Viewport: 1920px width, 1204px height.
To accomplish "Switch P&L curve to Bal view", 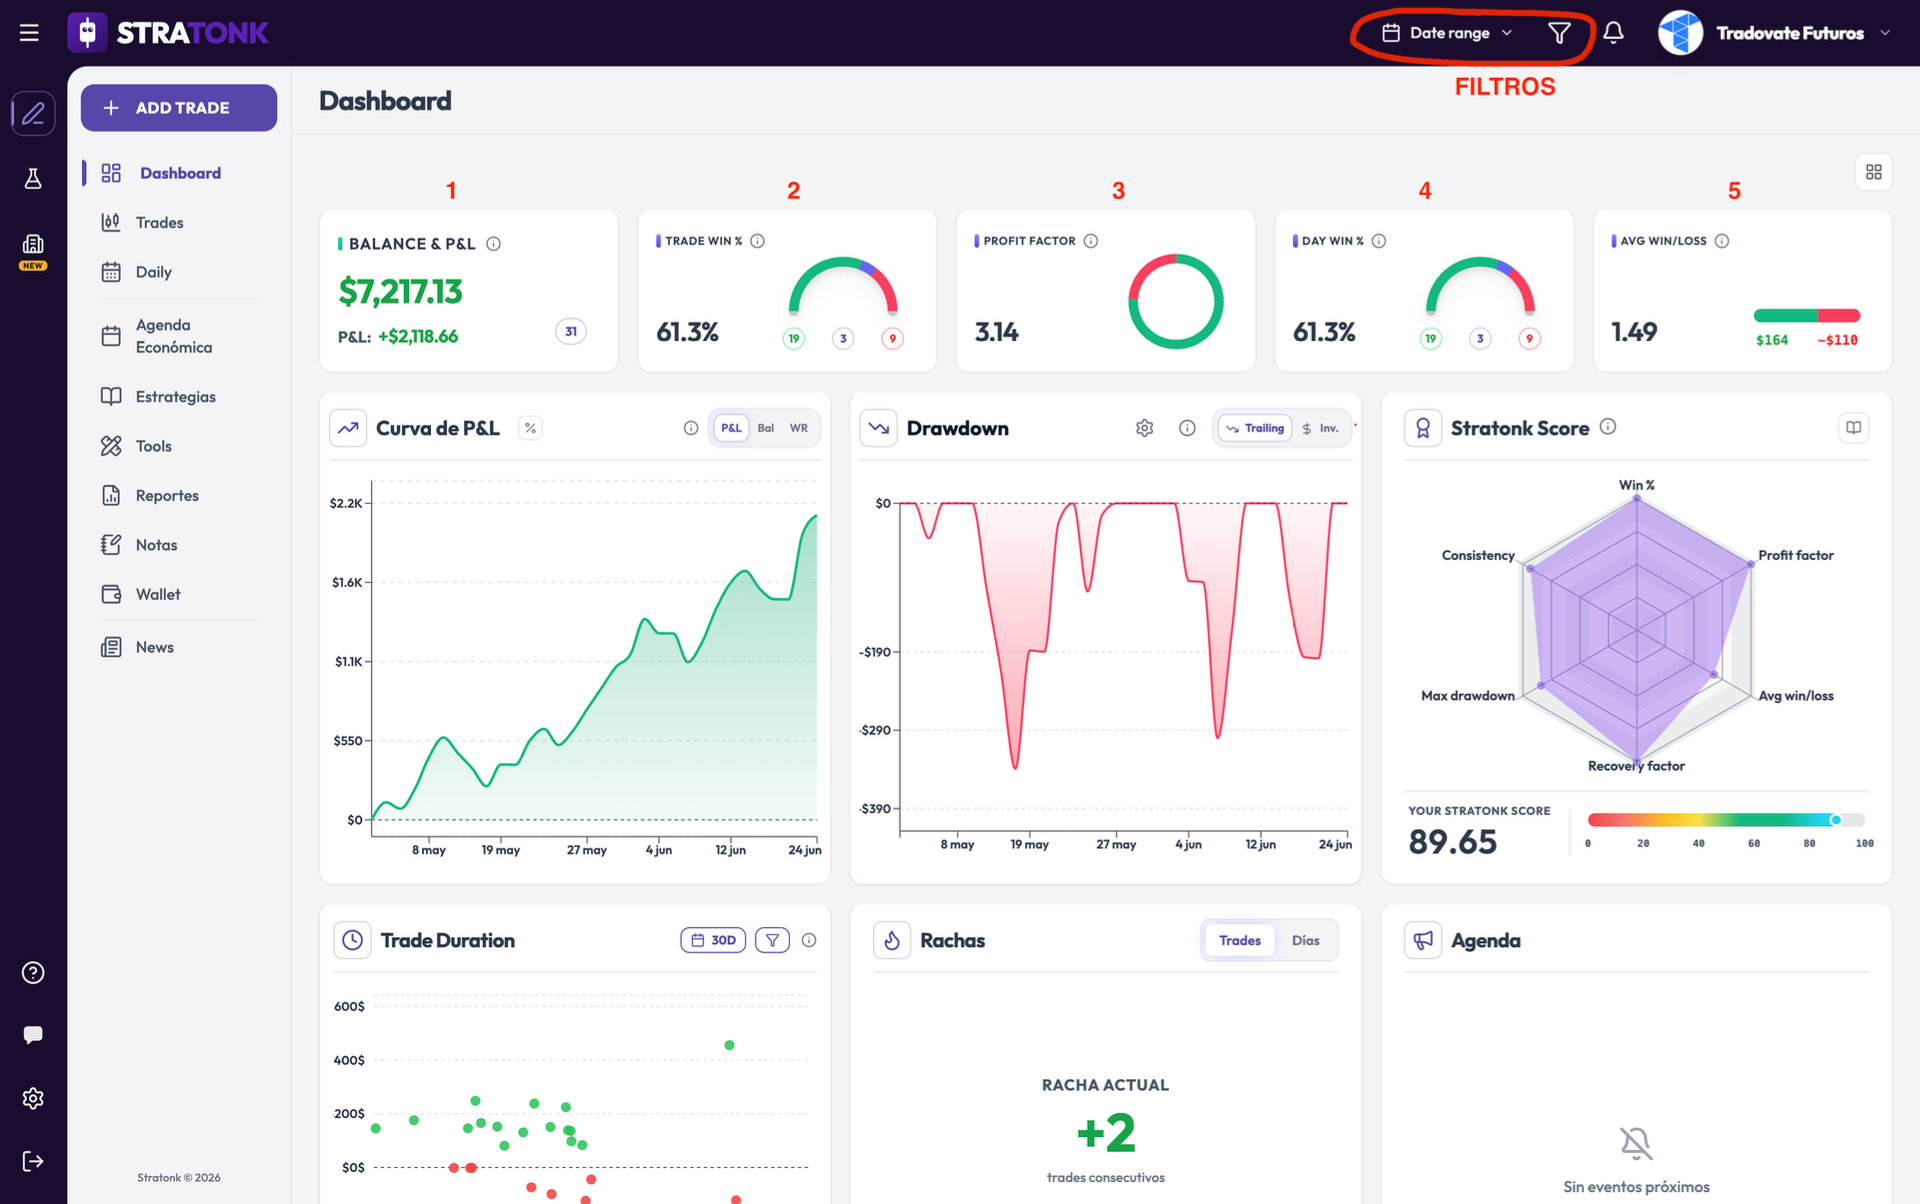I will (766, 428).
